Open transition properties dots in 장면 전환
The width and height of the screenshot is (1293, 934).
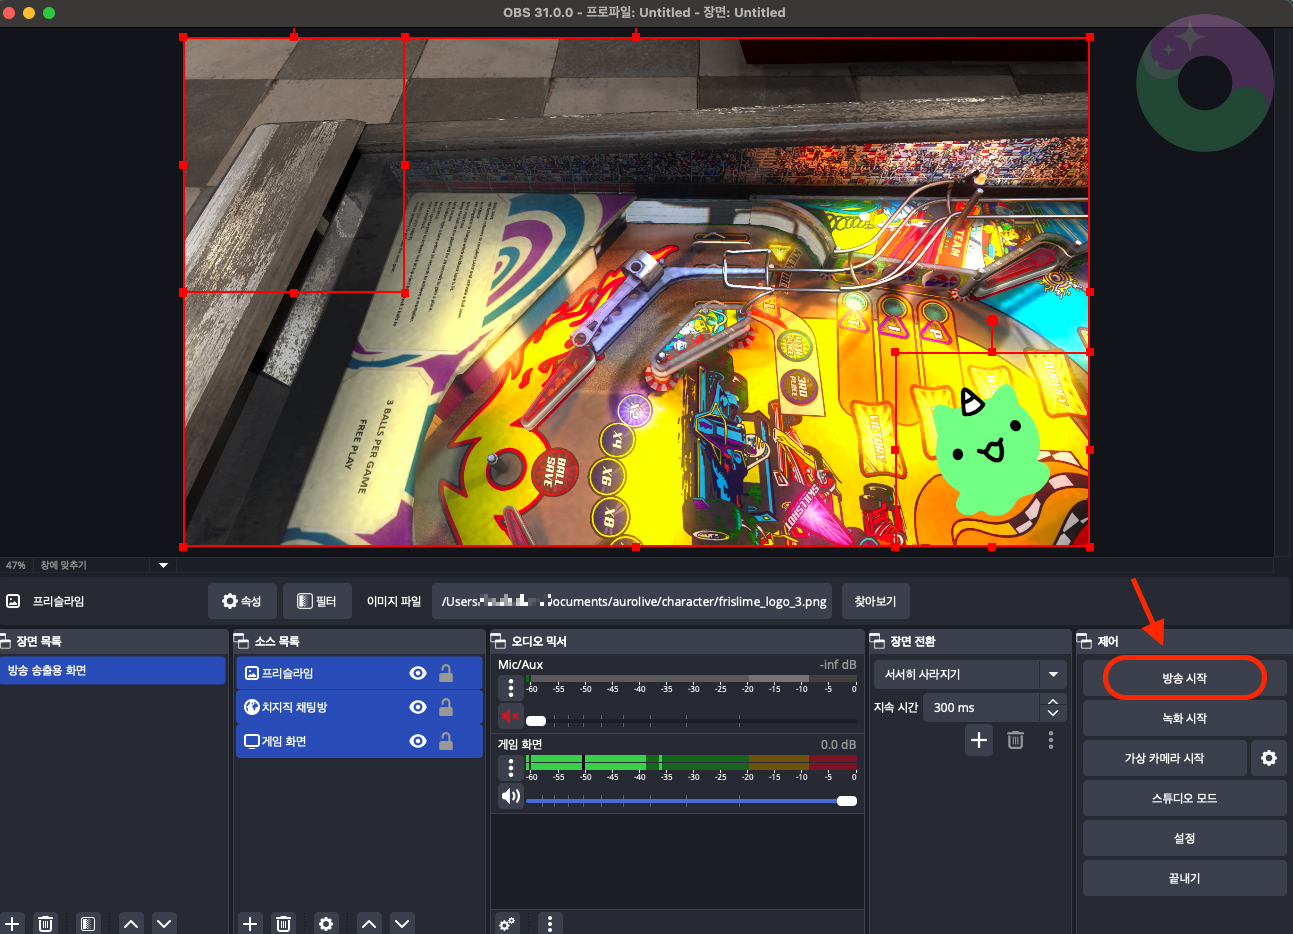point(1050,740)
